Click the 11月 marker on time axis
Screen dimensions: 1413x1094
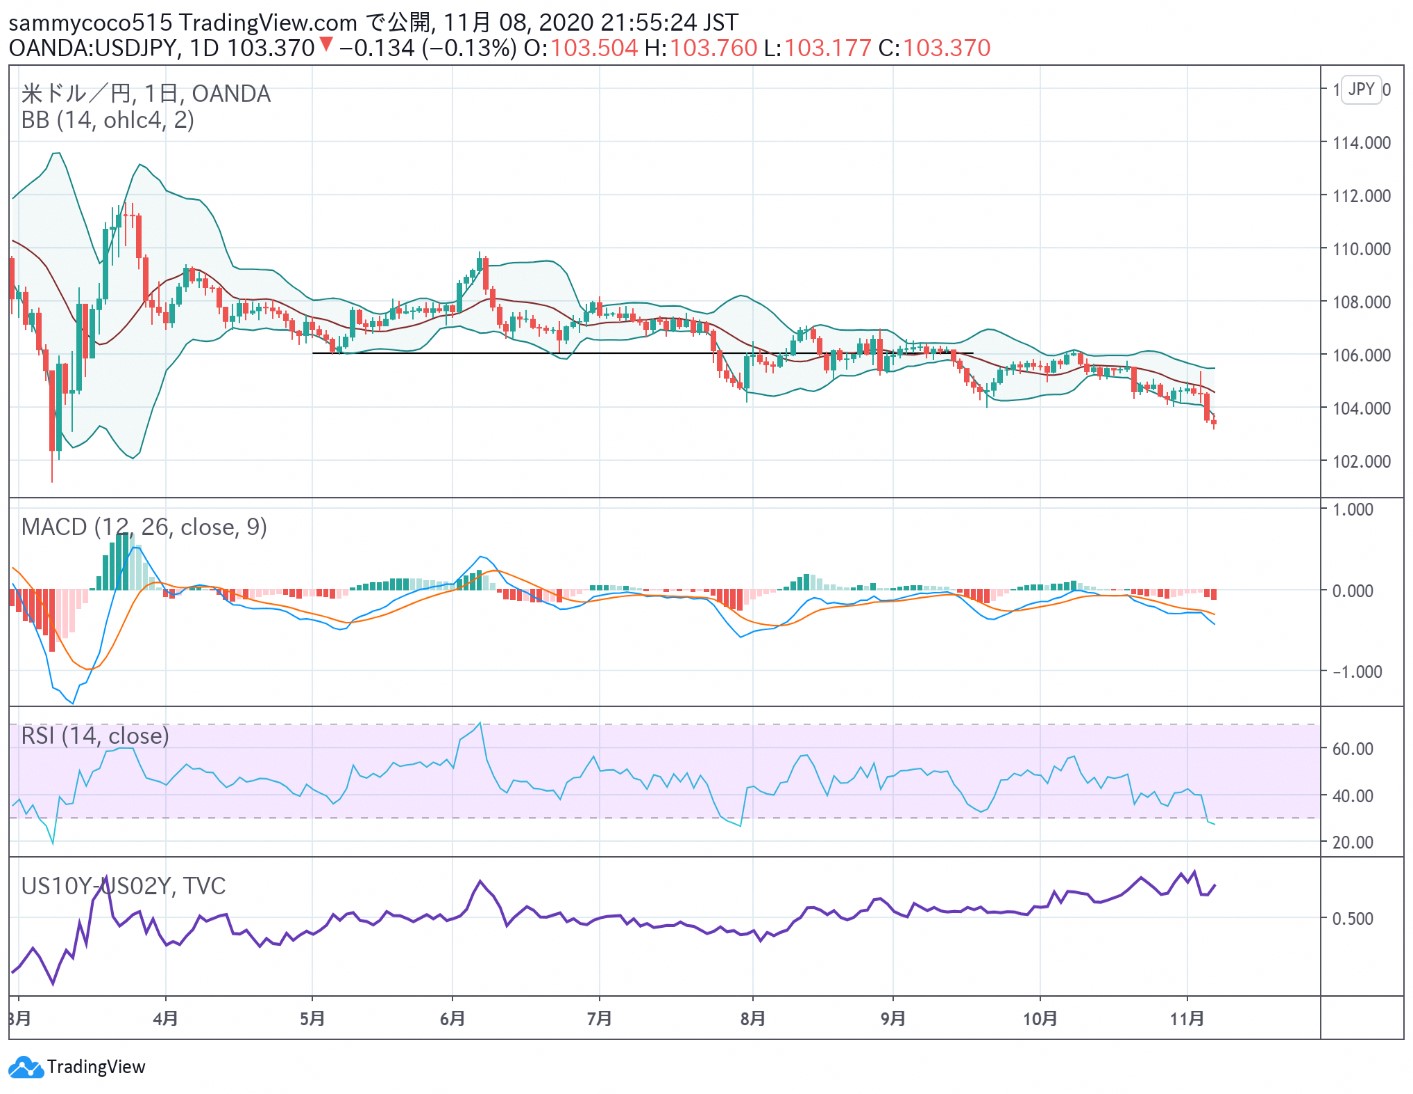pos(1187,1018)
